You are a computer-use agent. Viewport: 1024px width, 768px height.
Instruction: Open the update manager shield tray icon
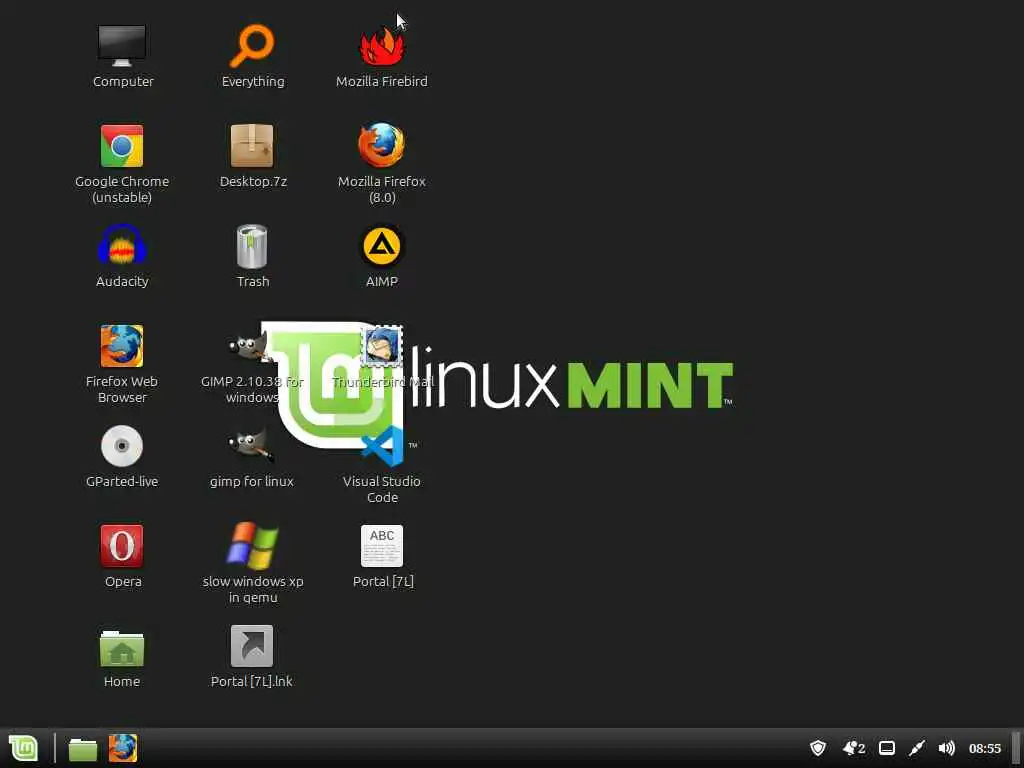click(818, 748)
